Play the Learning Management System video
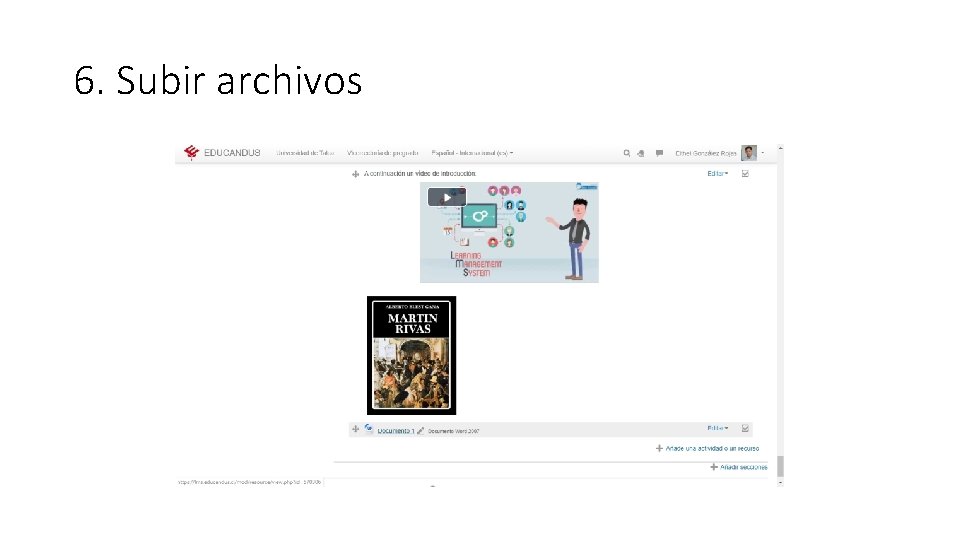This screenshot has height=540, width=960. (447, 197)
